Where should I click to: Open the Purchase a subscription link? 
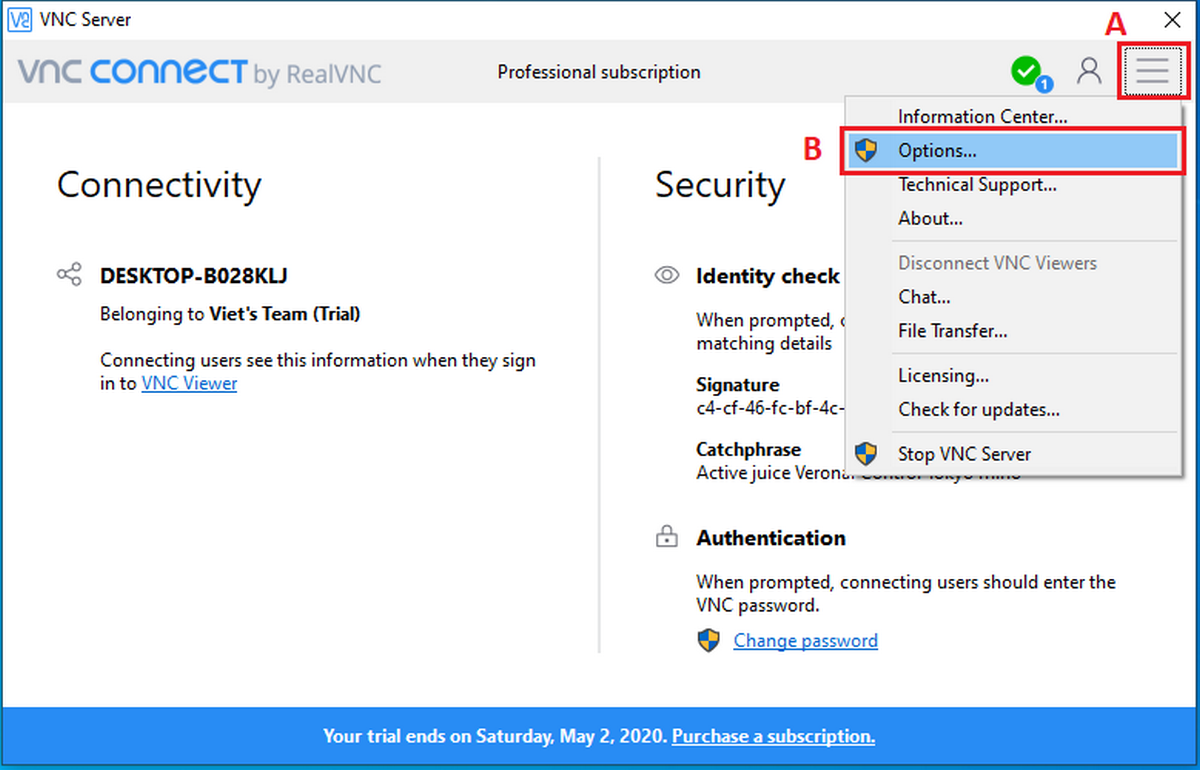point(773,737)
